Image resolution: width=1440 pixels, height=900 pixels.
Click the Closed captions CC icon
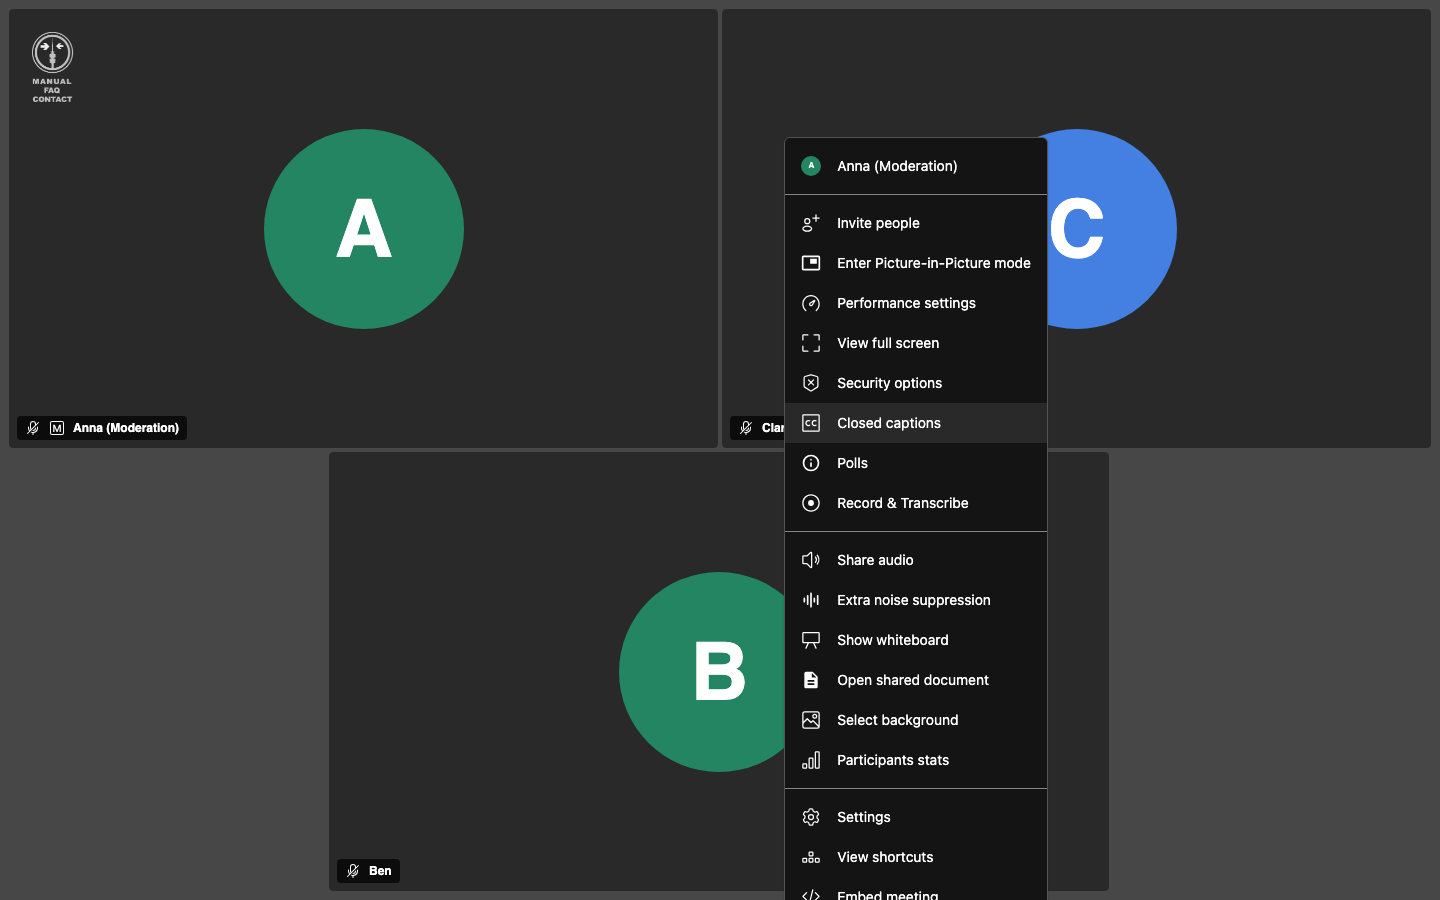(x=811, y=423)
